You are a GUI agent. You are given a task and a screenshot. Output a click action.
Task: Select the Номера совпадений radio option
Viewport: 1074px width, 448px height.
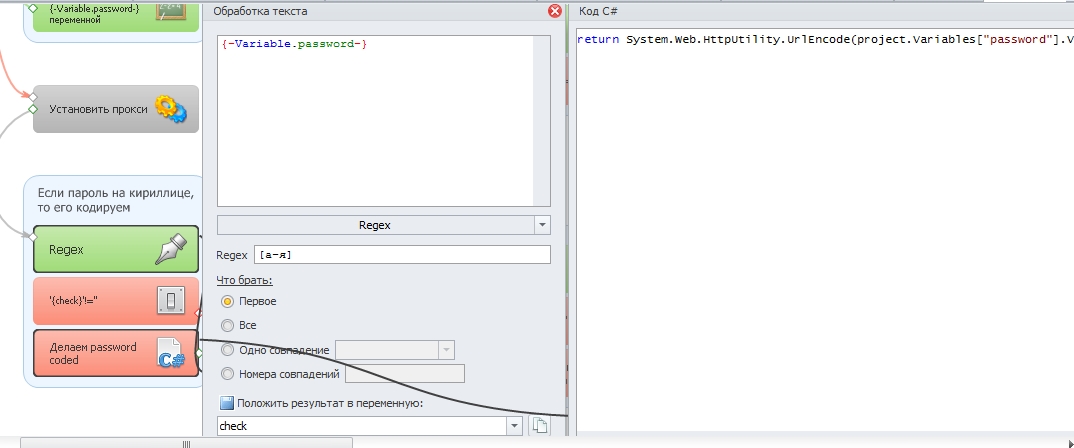click(x=227, y=374)
